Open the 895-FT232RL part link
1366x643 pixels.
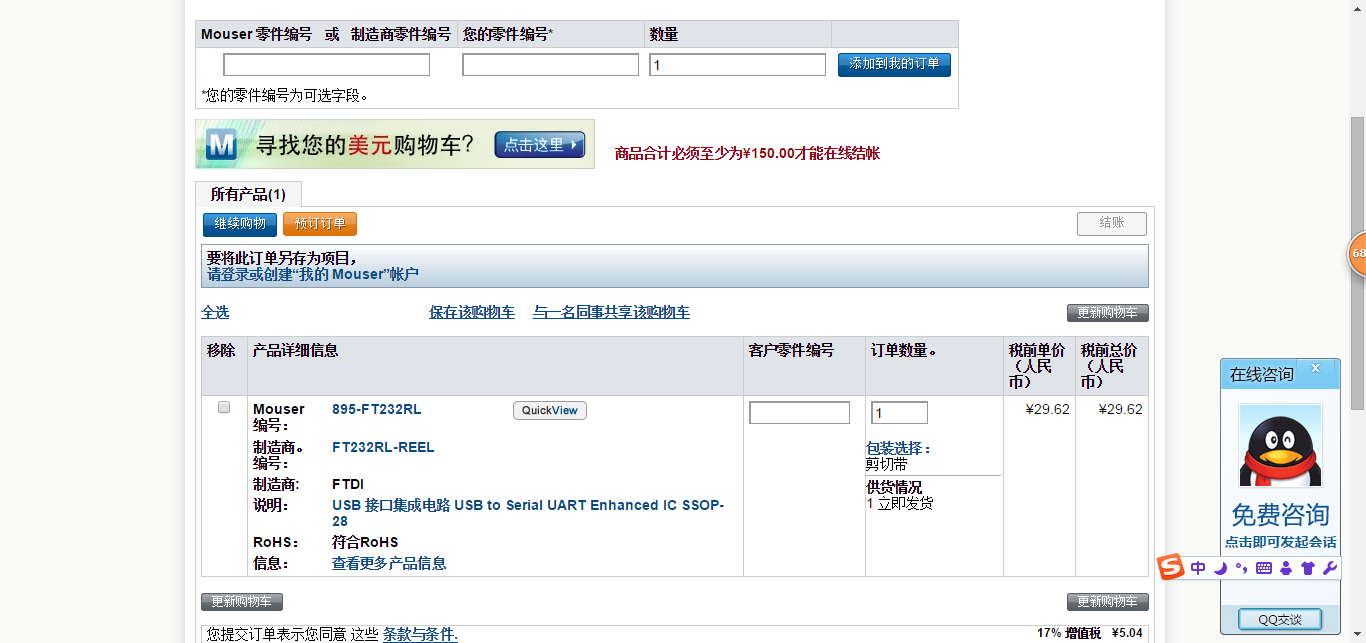pyautogui.click(x=377, y=409)
